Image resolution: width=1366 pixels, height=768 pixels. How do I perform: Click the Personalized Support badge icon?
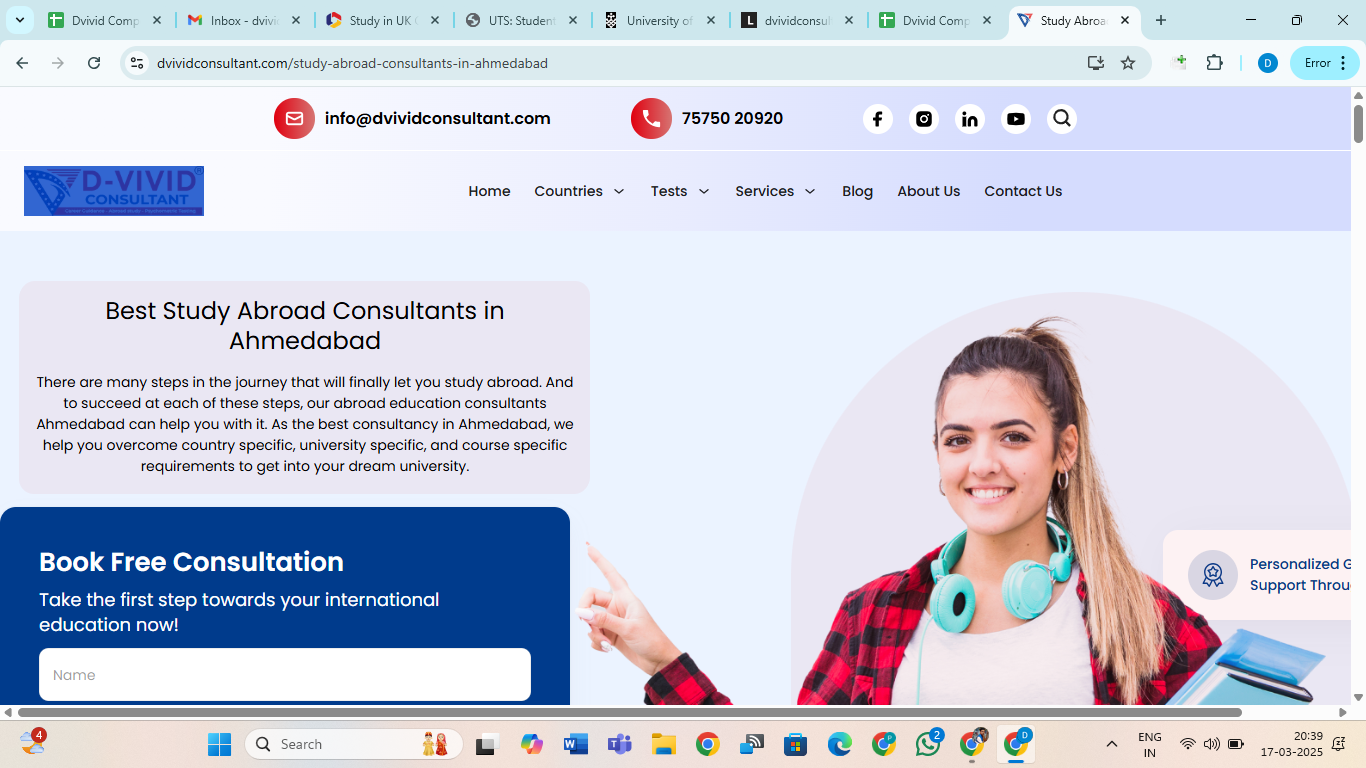pyautogui.click(x=1213, y=575)
